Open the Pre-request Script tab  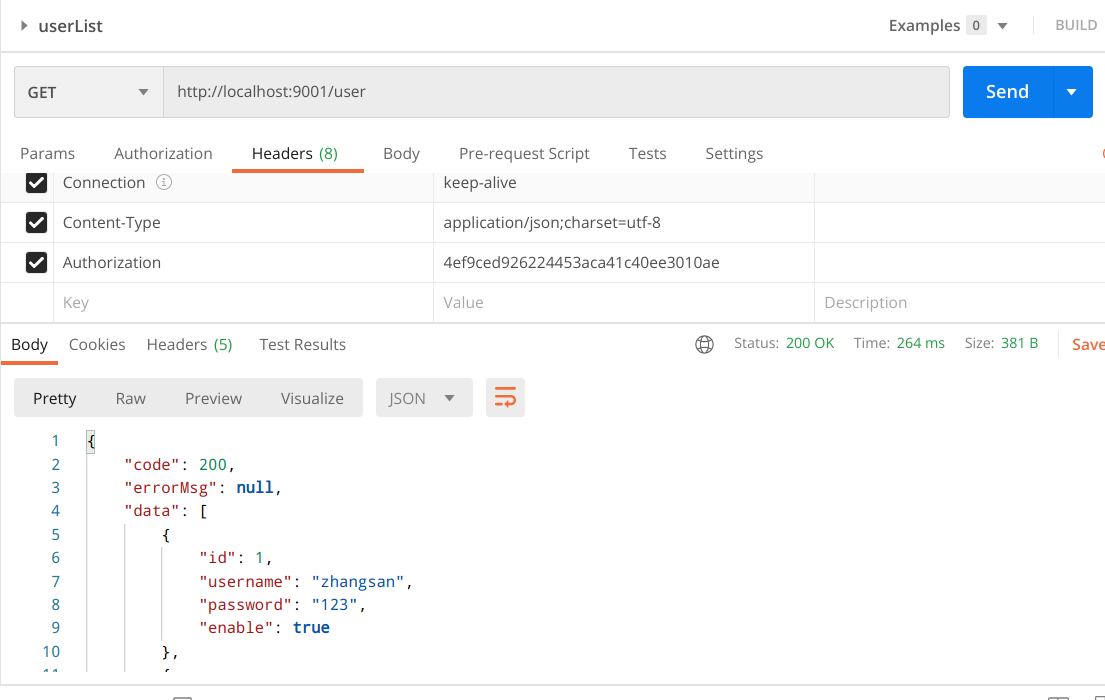[524, 154]
